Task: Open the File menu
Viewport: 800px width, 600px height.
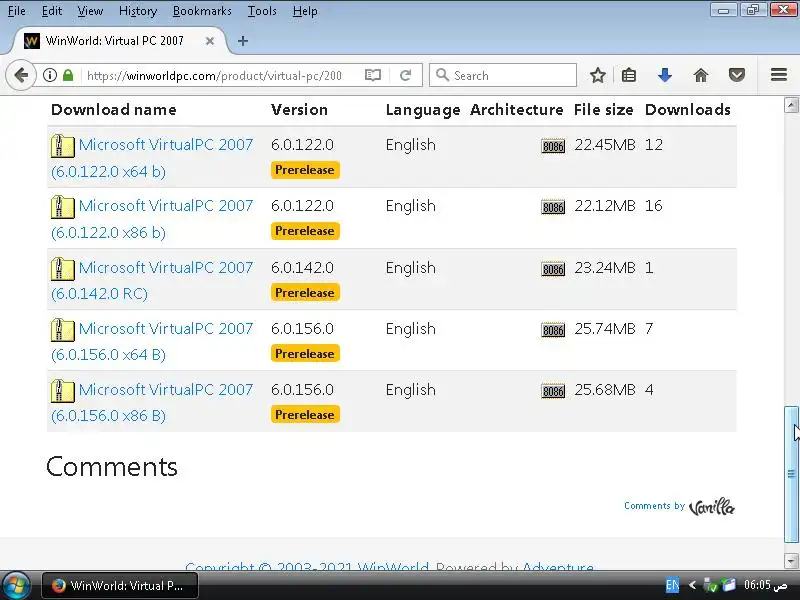Action: click(17, 11)
